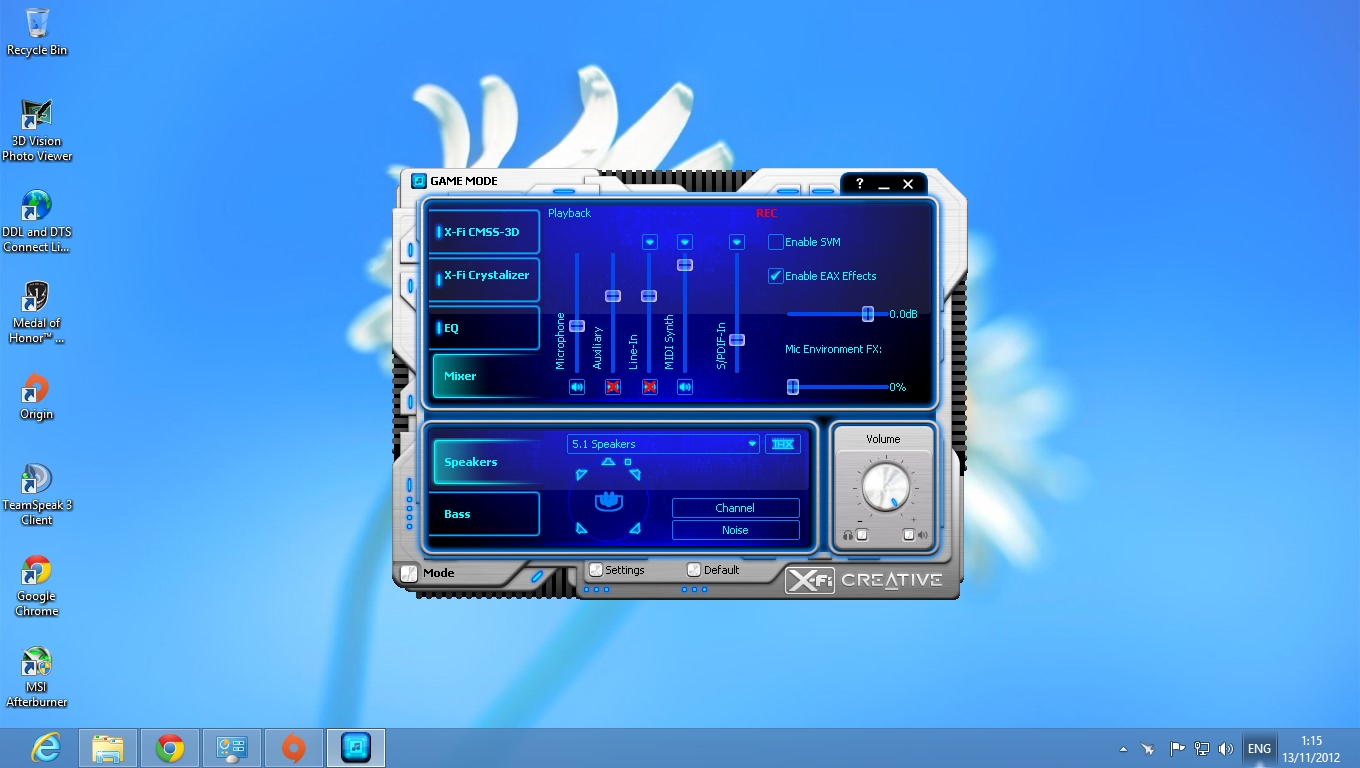Click the center speaker icon
The image size is (1360, 768).
point(607,462)
